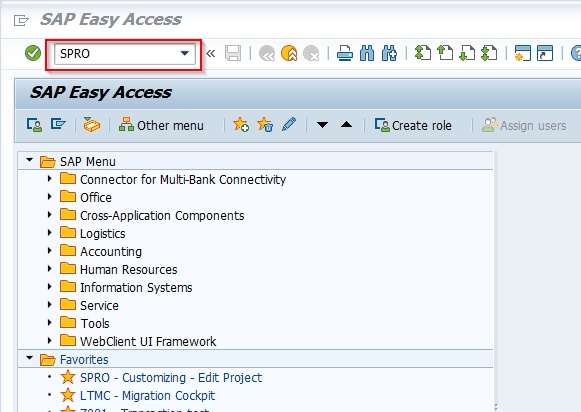Click the Create role button

(x=413, y=125)
